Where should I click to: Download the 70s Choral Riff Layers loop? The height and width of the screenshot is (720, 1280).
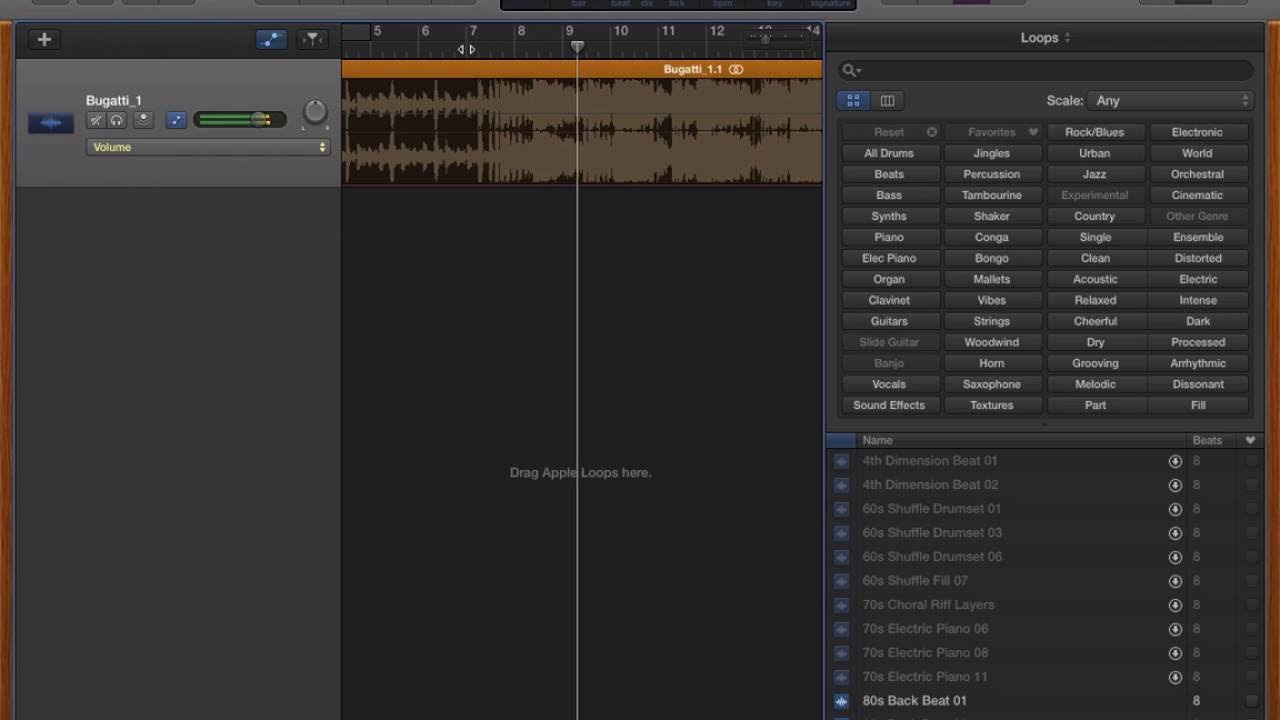(x=1175, y=605)
